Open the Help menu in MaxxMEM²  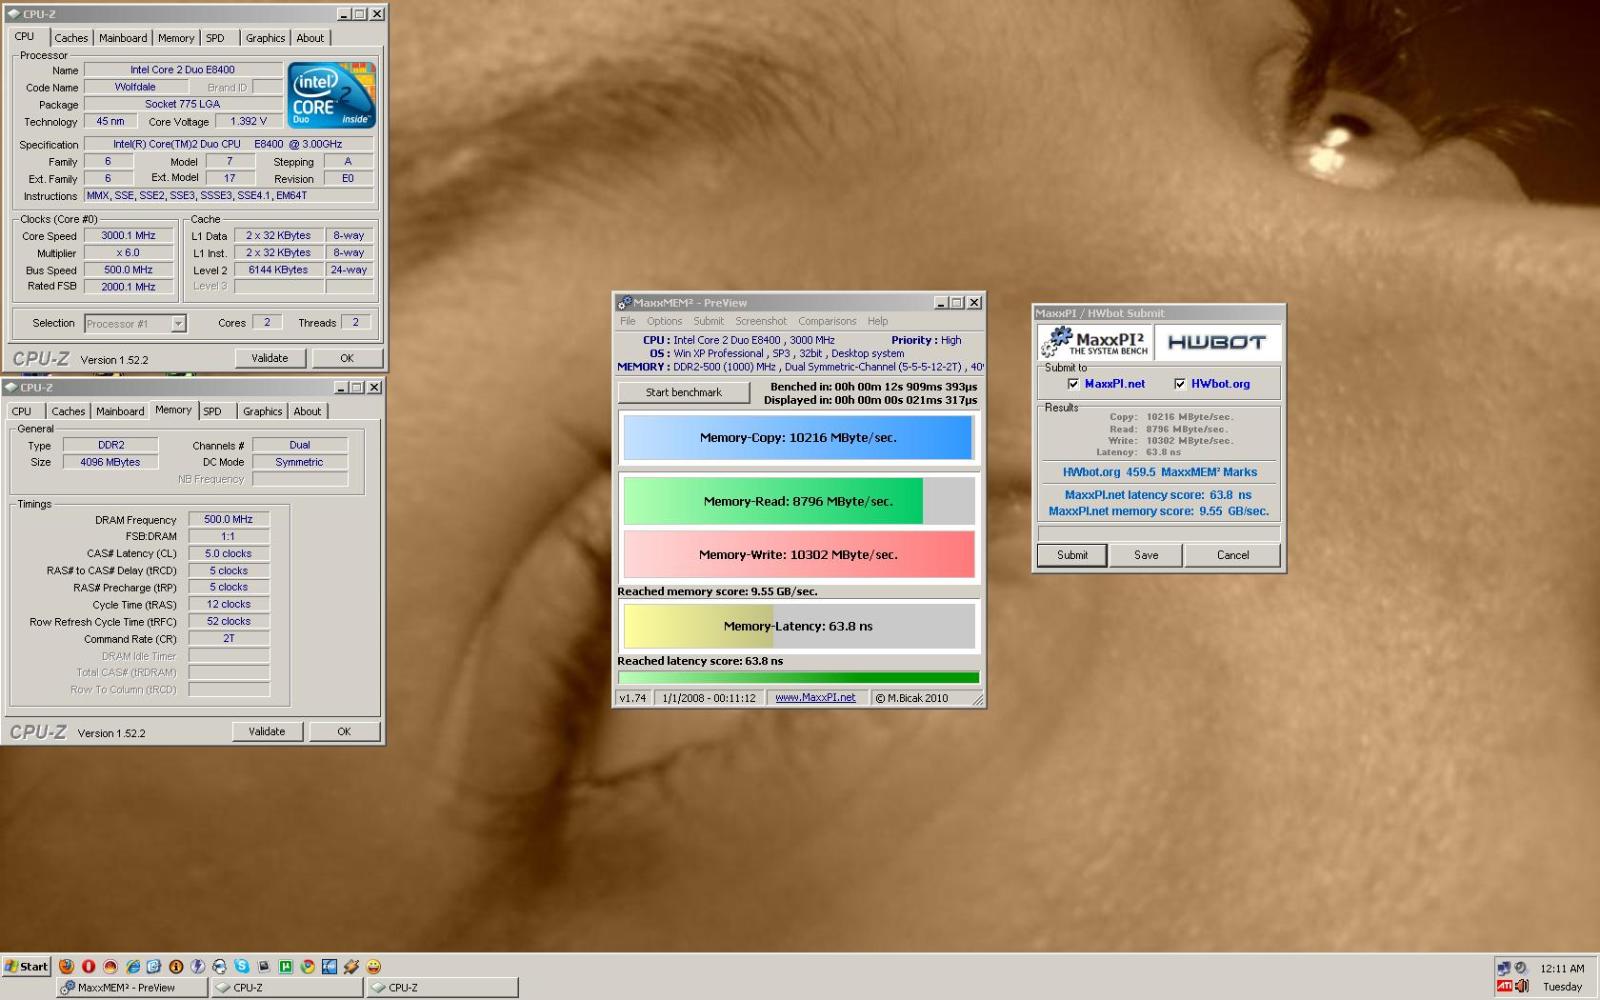(877, 321)
